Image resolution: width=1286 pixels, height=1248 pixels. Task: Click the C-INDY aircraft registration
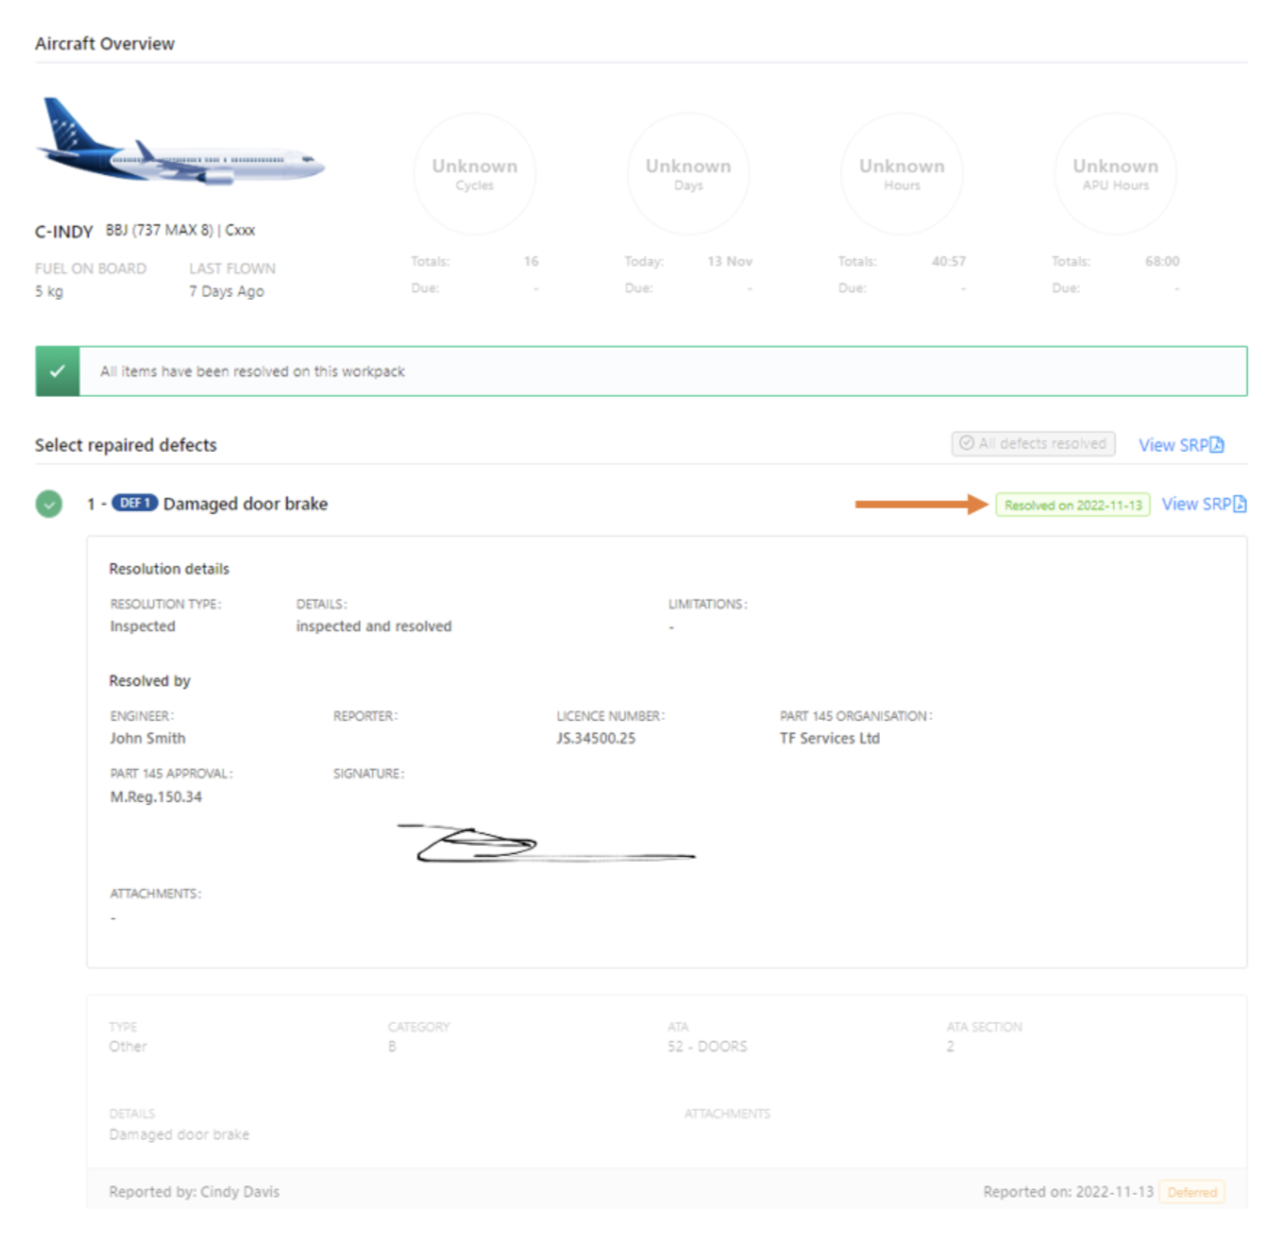pos(64,232)
